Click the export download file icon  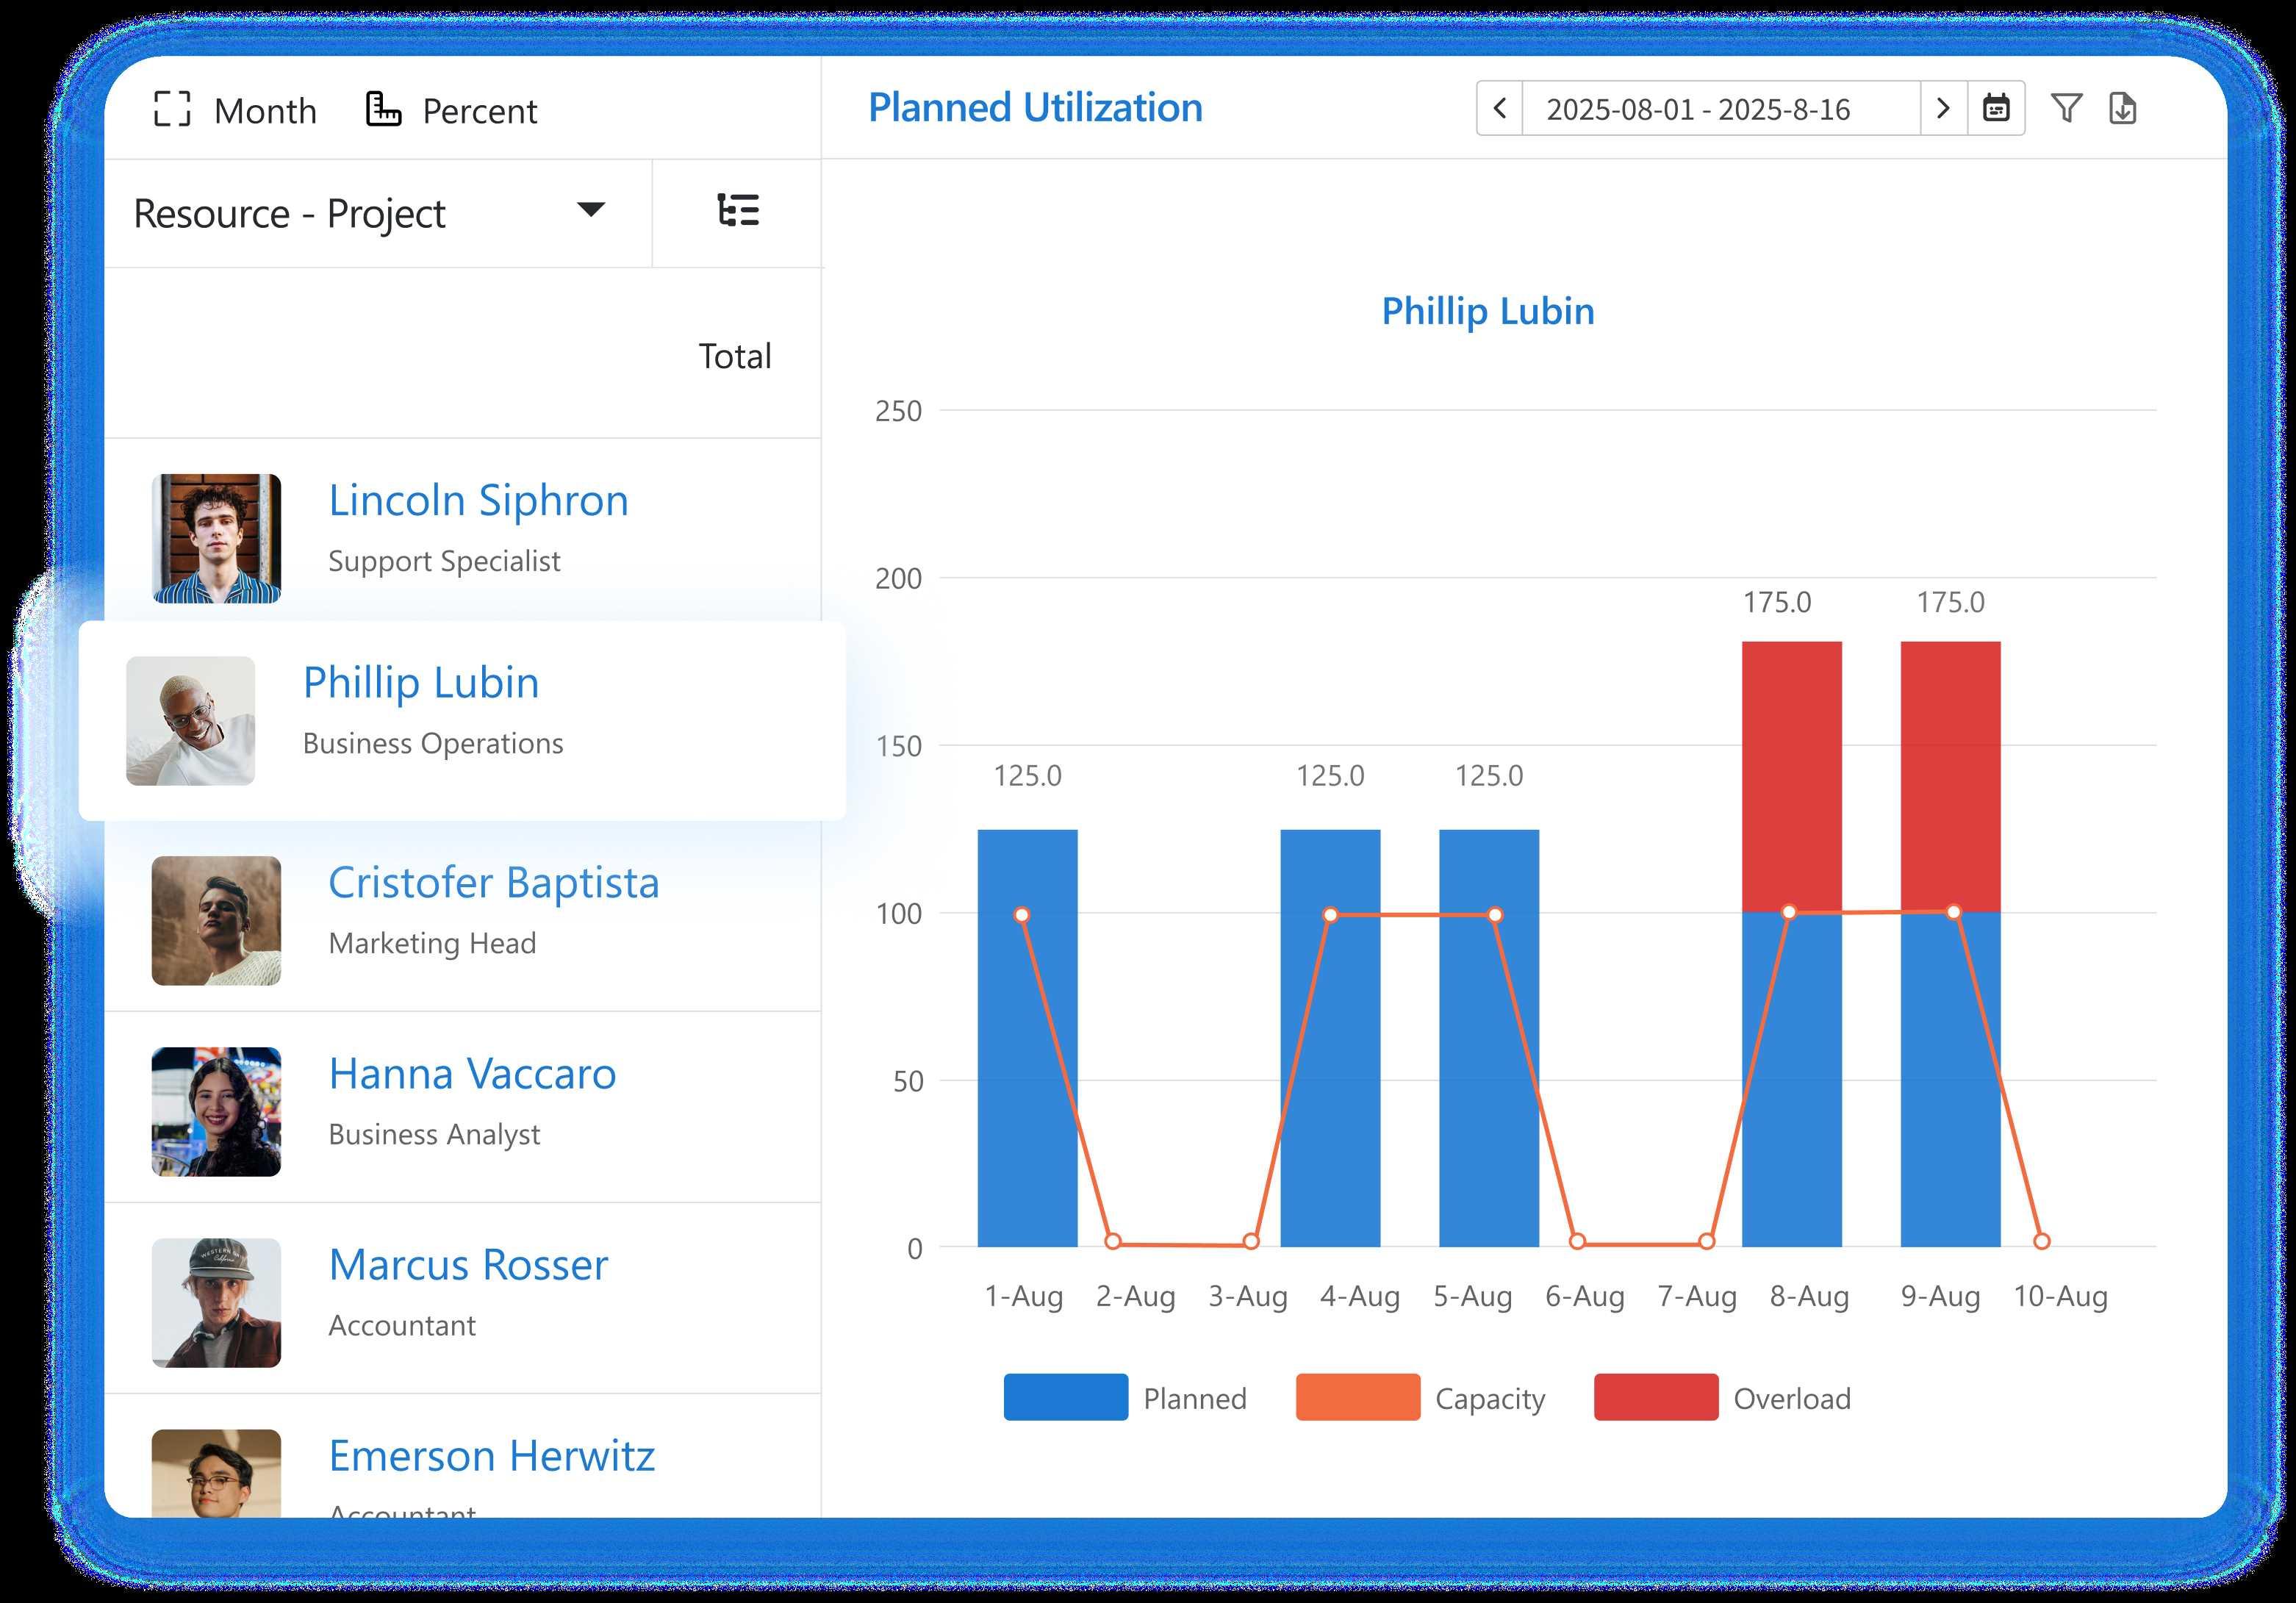tap(2122, 108)
